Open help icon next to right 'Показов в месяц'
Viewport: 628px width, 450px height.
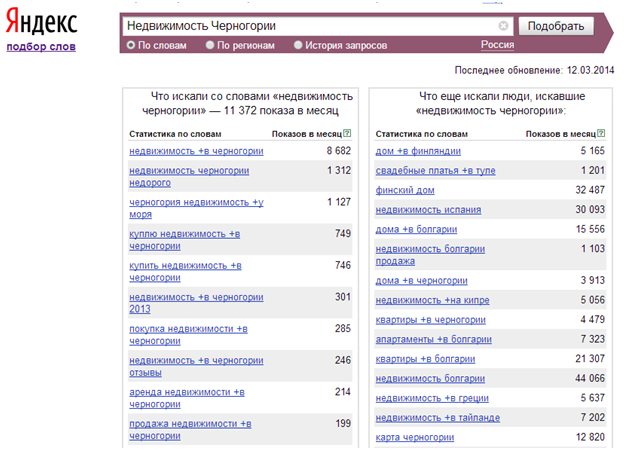[601, 133]
